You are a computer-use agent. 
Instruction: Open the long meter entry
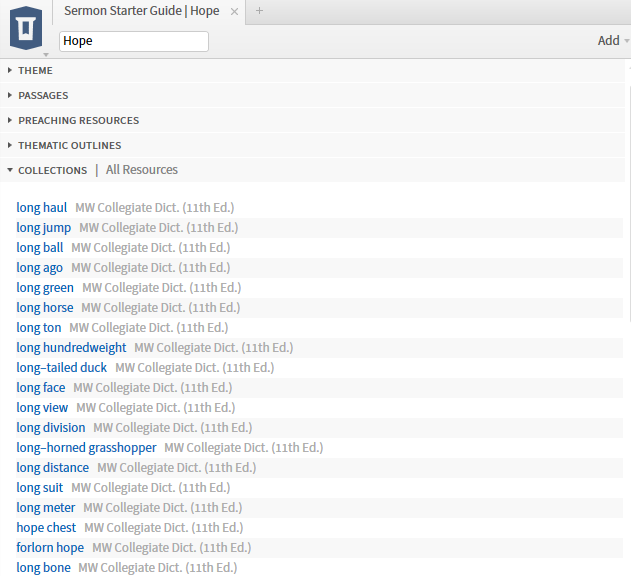click(x=45, y=508)
